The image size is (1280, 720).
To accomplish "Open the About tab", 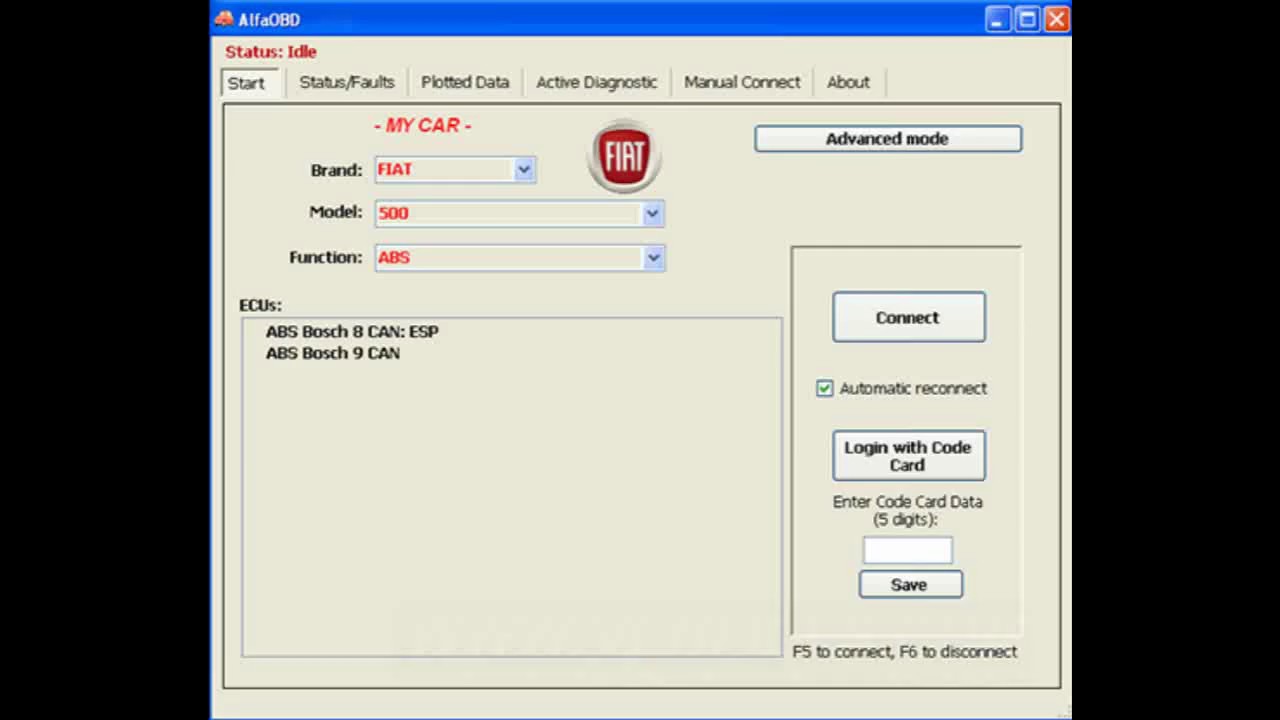I will [x=848, y=82].
